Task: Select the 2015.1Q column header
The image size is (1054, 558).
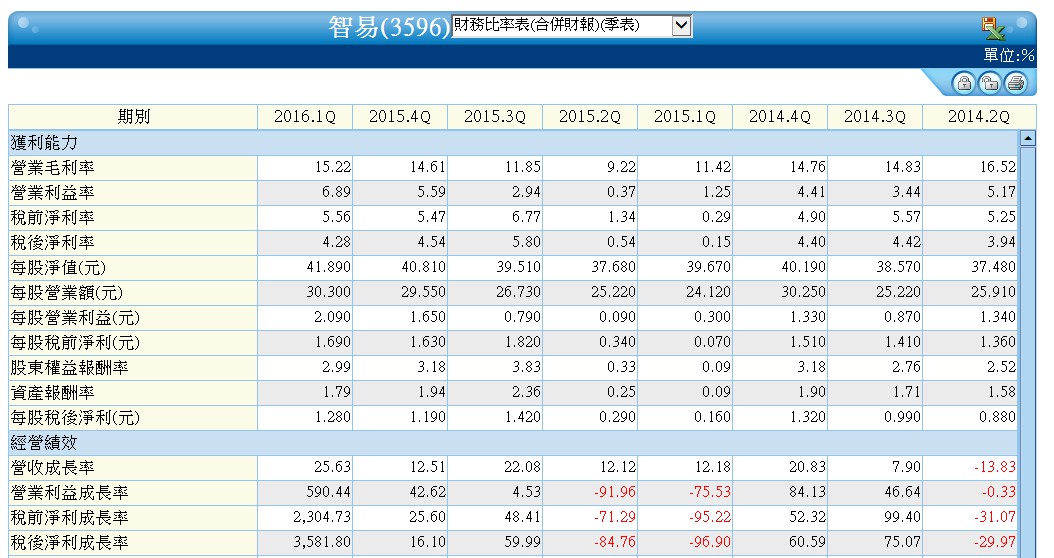Action: tap(685, 117)
